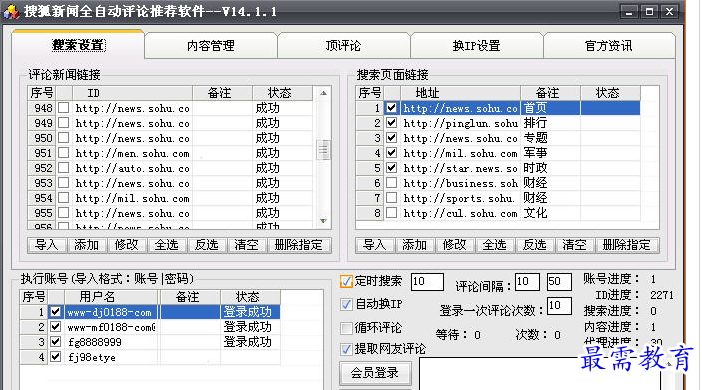Switch to the 官方资讯 tab
Image resolution: width=702 pixels, height=390 pixels.
[x=609, y=46]
